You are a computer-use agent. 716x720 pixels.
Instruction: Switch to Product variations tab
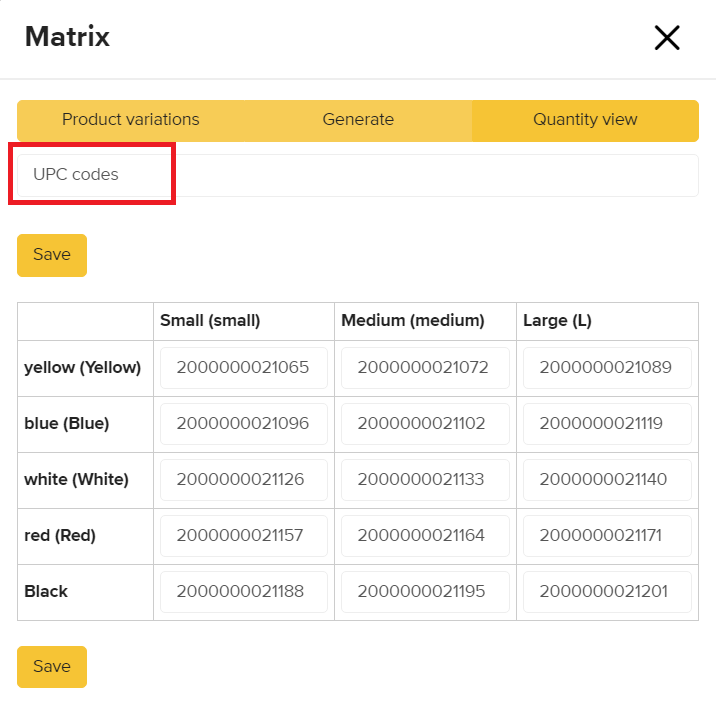pyautogui.click(x=130, y=120)
